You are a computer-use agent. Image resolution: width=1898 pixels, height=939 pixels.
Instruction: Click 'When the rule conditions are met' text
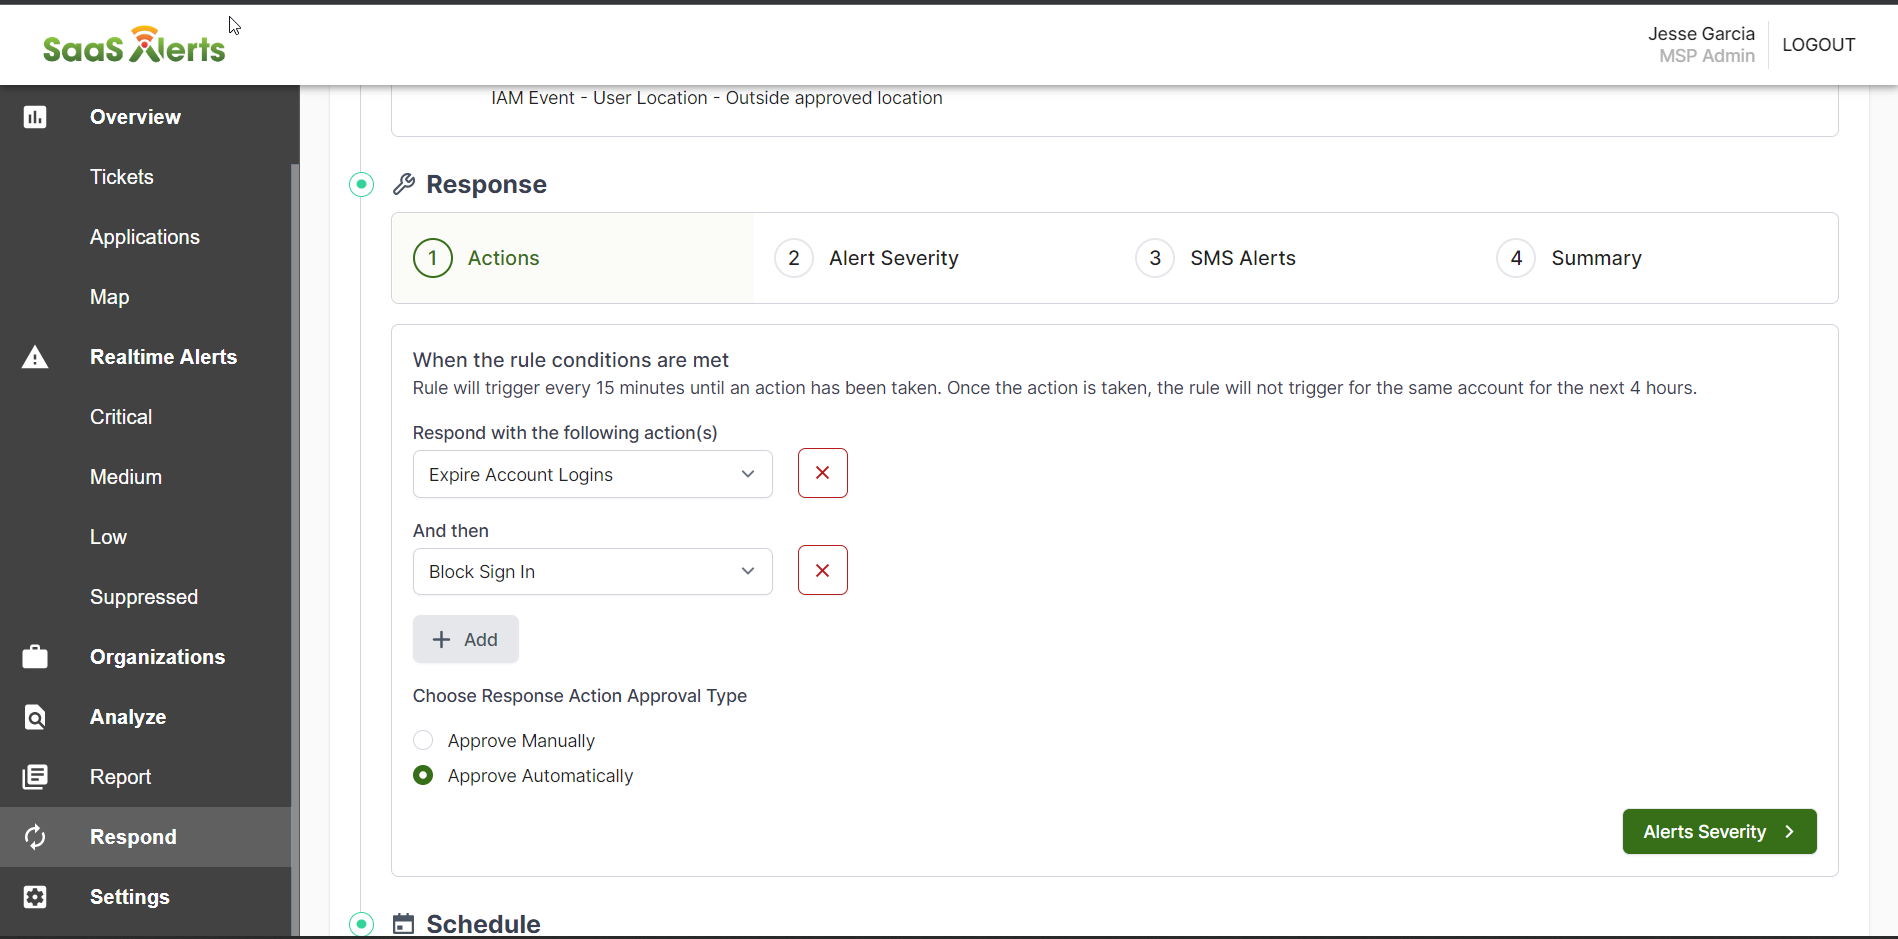571,360
